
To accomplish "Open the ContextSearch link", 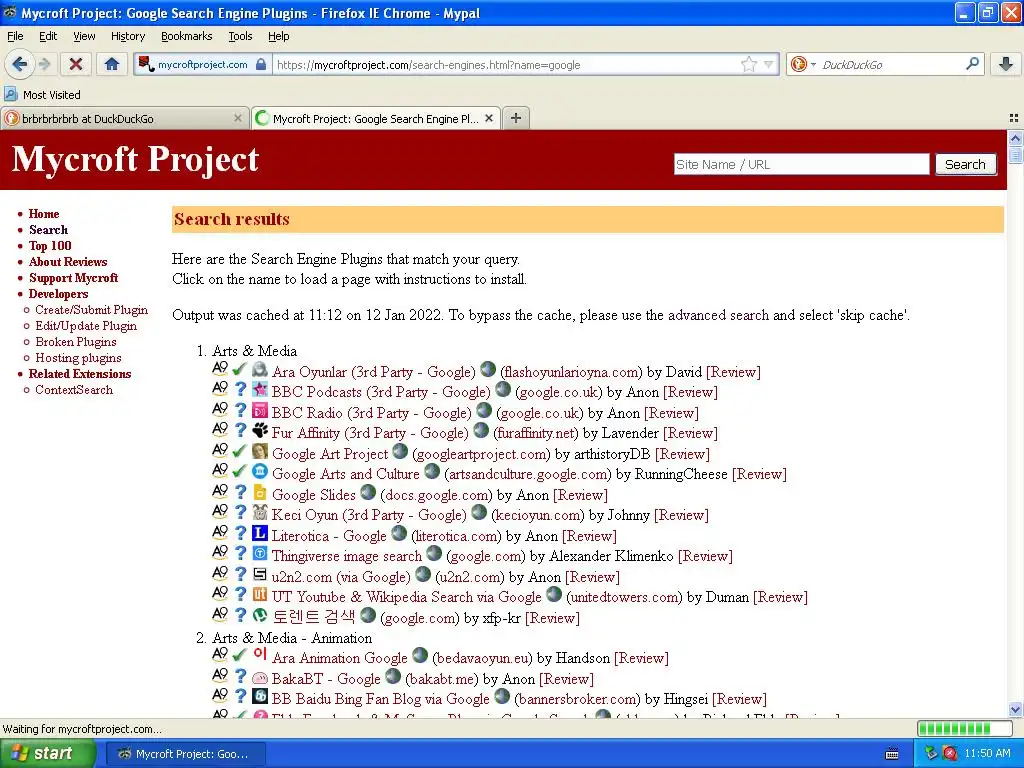I will 74,390.
